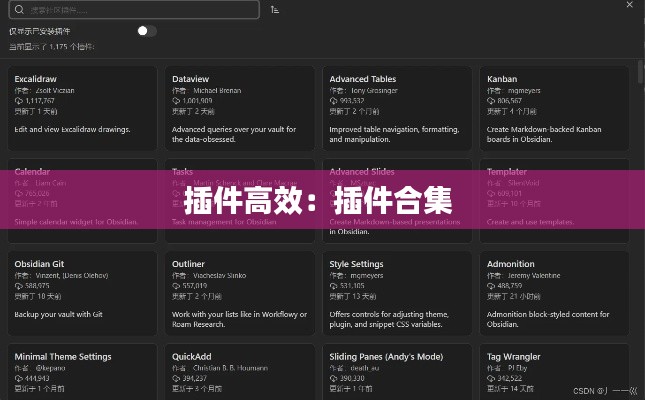Open the Obsidian Git plugin card
645x400 pixels.
(82, 293)
